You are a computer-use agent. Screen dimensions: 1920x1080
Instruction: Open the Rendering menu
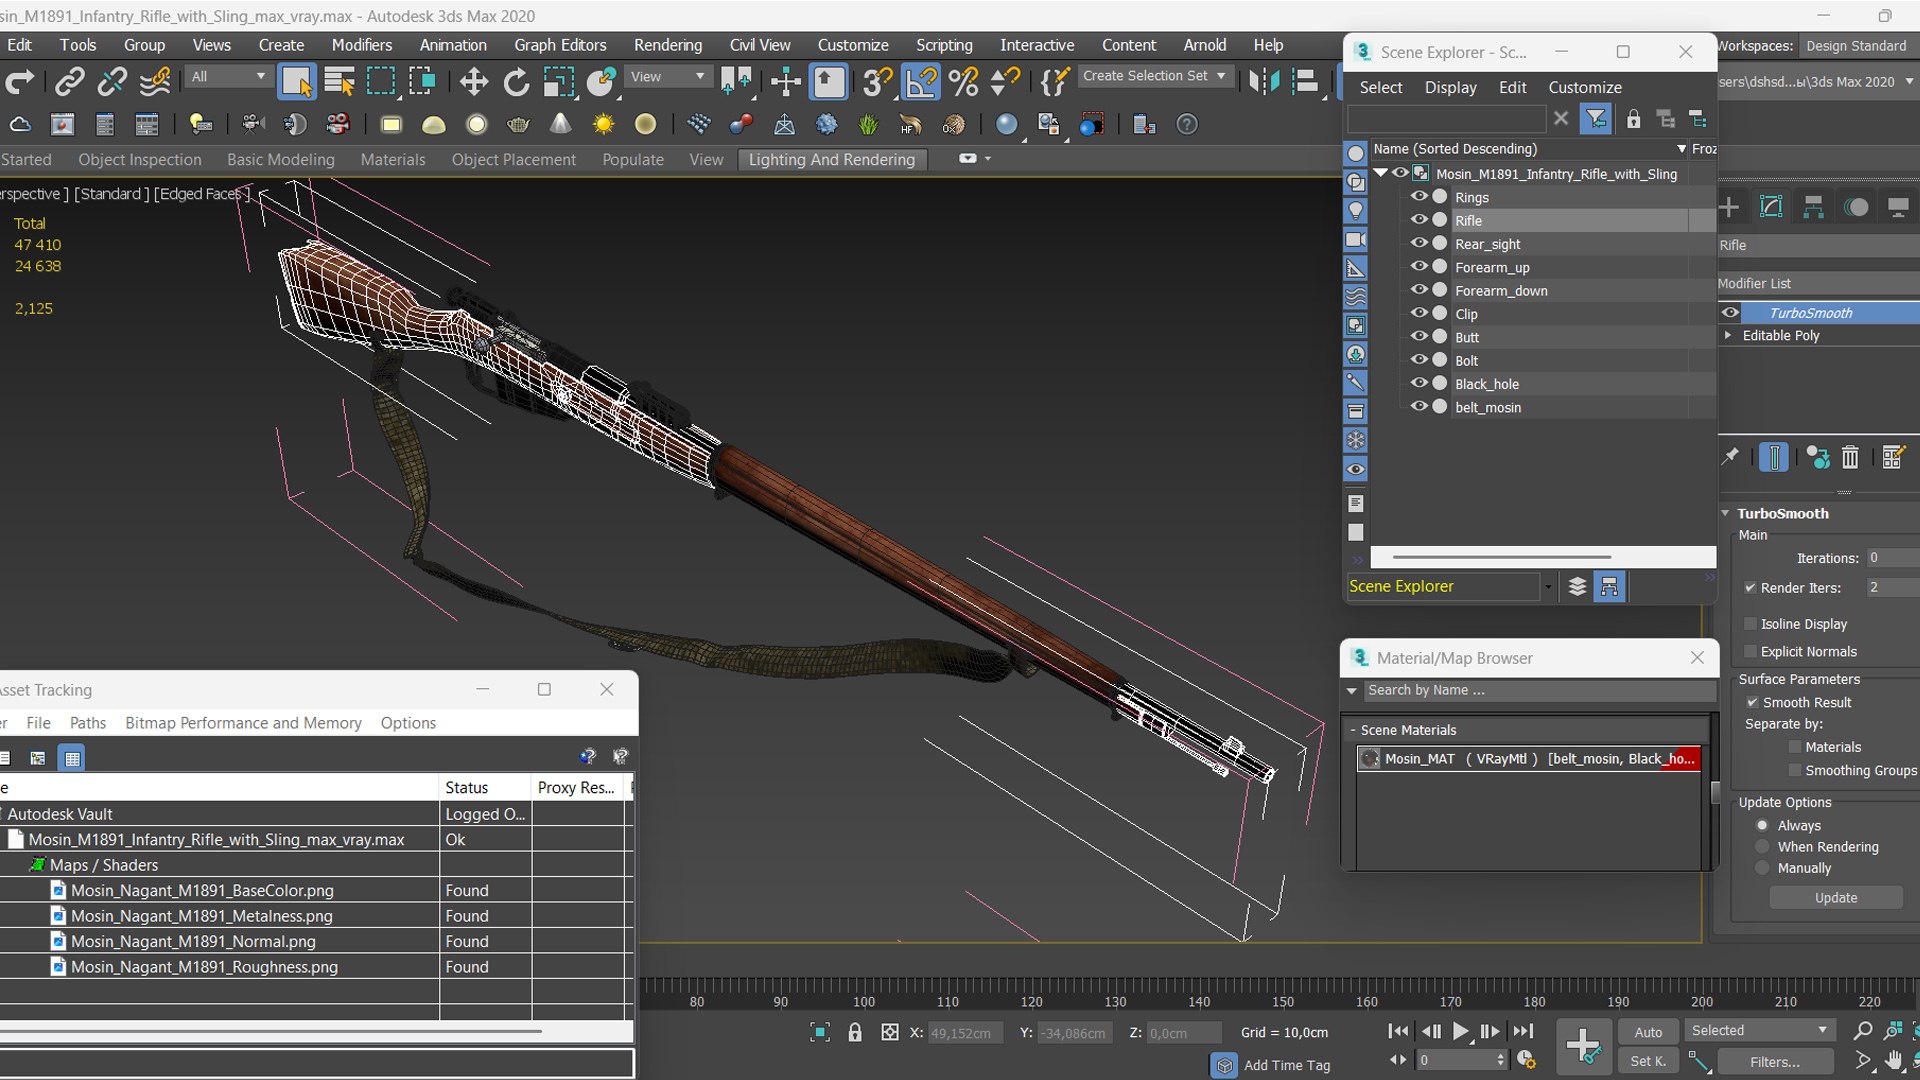(x=668, y=45)
